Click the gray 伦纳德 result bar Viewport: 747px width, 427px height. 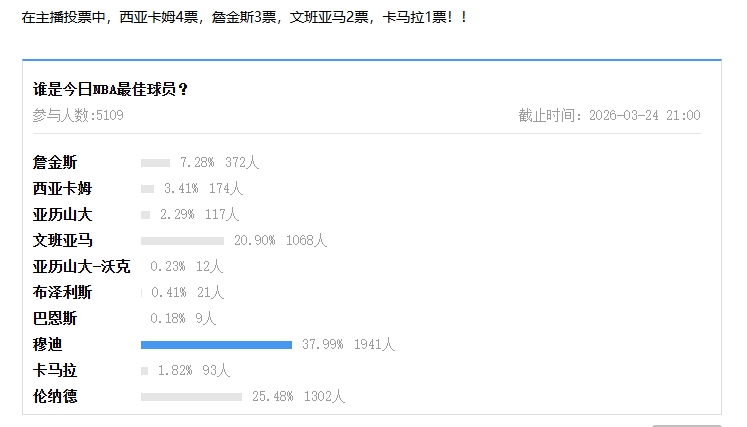(x=191, y=396)
